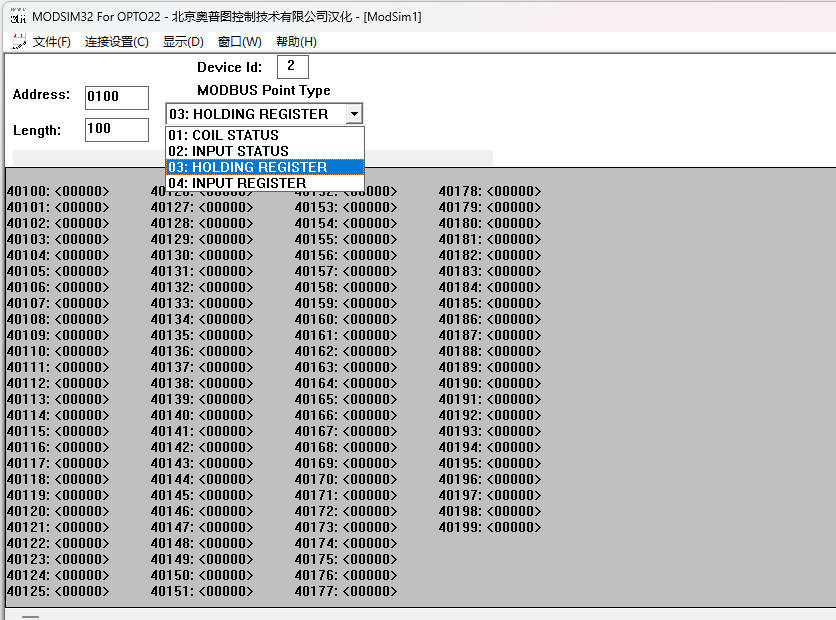
Task: Click the Device Id input field
Action: [292, 67]
